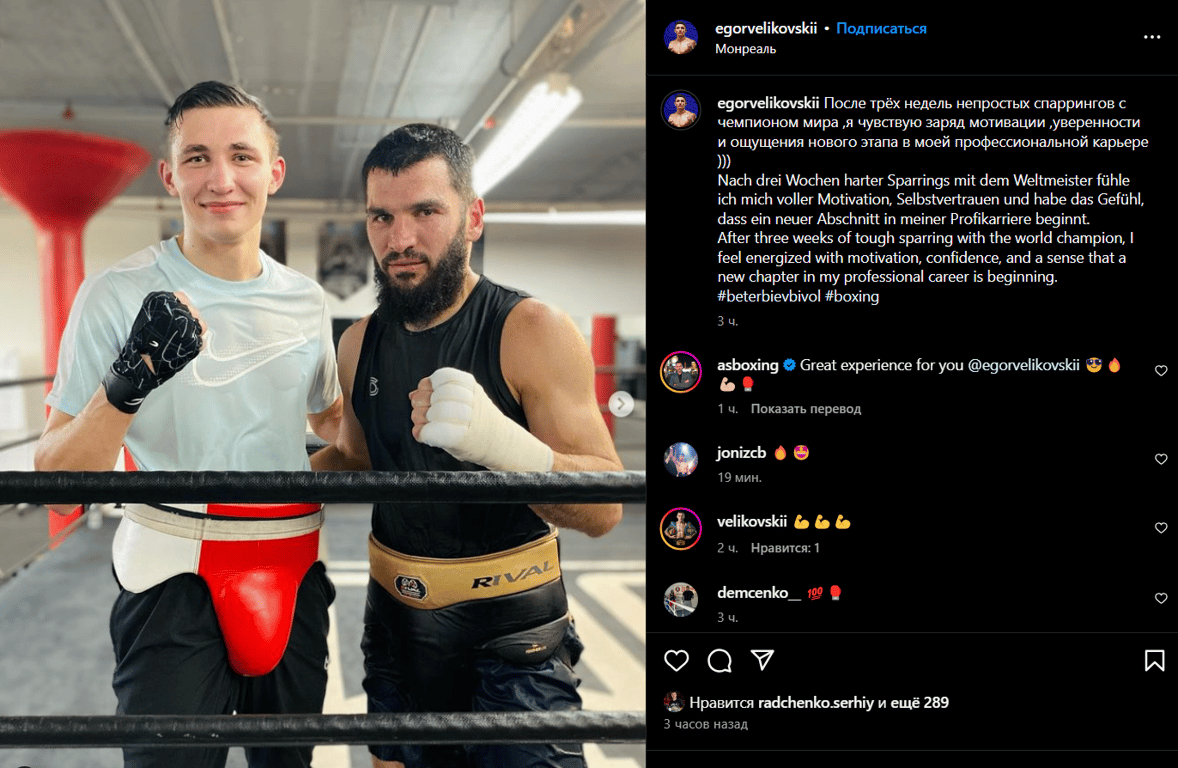This screenshot has height=768, width=1178.
Task: Save the post with bookmark icon
Action: pos(1155,661)
